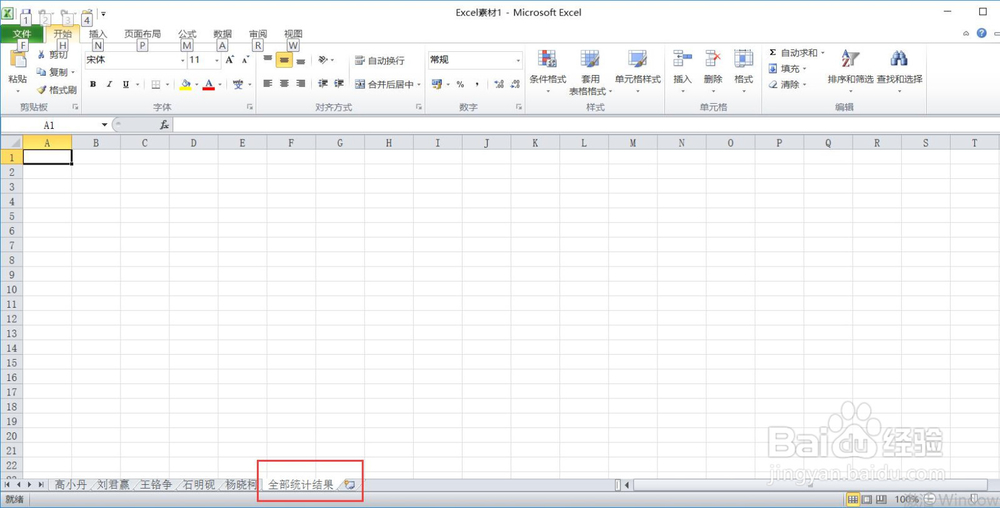Open Excel Help question mark icon
Image resolution: width=1000 pixels, height=508 pixels.
(x=982, y=33)
